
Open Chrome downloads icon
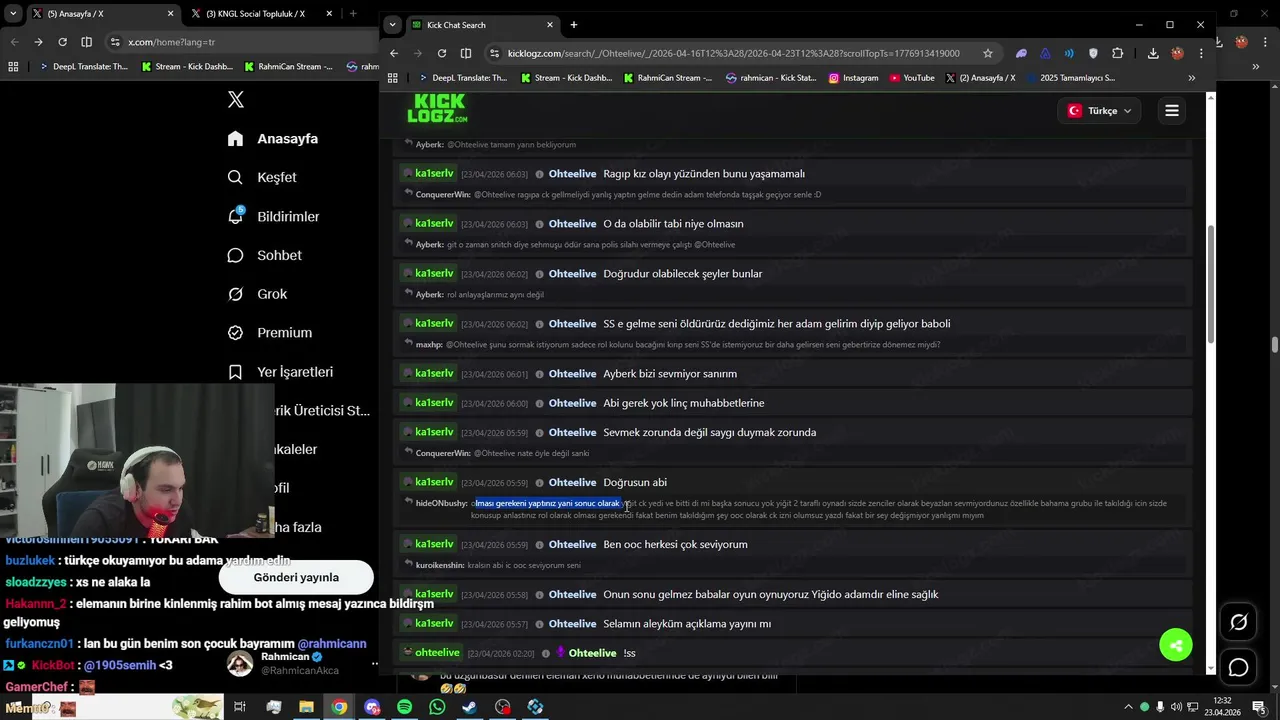[x=1153, y=53]
